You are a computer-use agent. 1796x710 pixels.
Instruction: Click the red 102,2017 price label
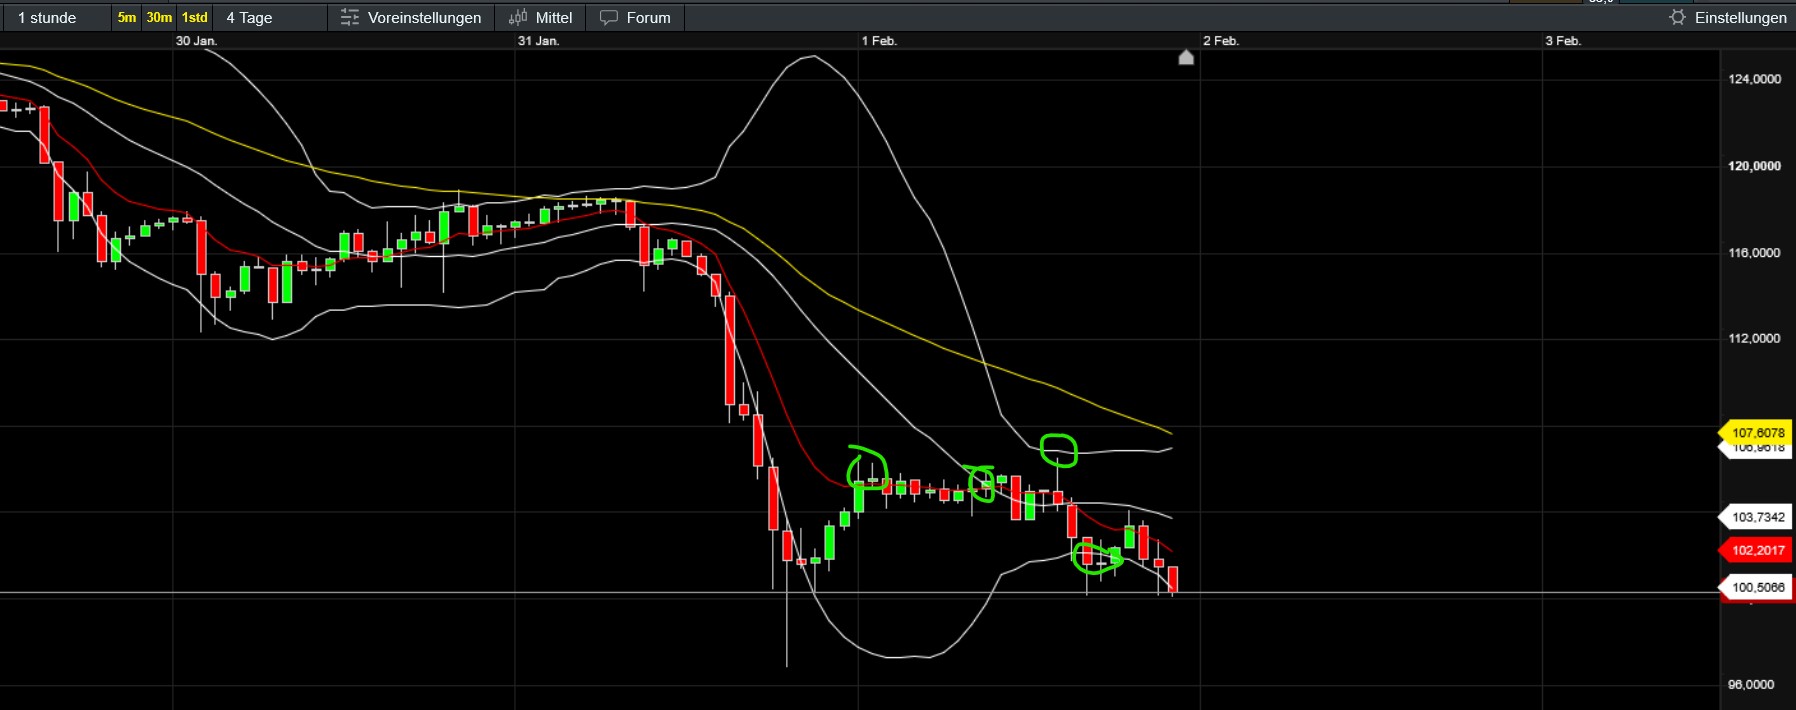[1757, 550]
